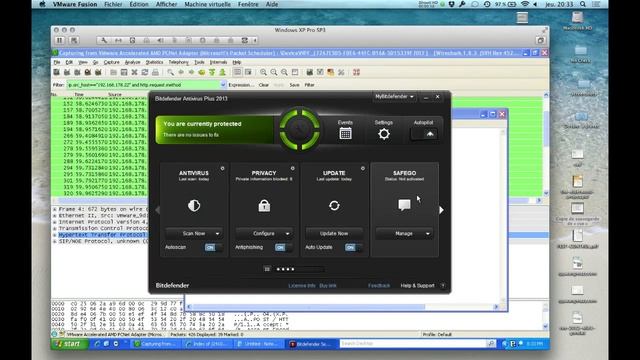Image resolution: width=640 pixels, height=360 pixels.
Task: Click Wireshark zoom in icon
Action: [x=263, y=72]
